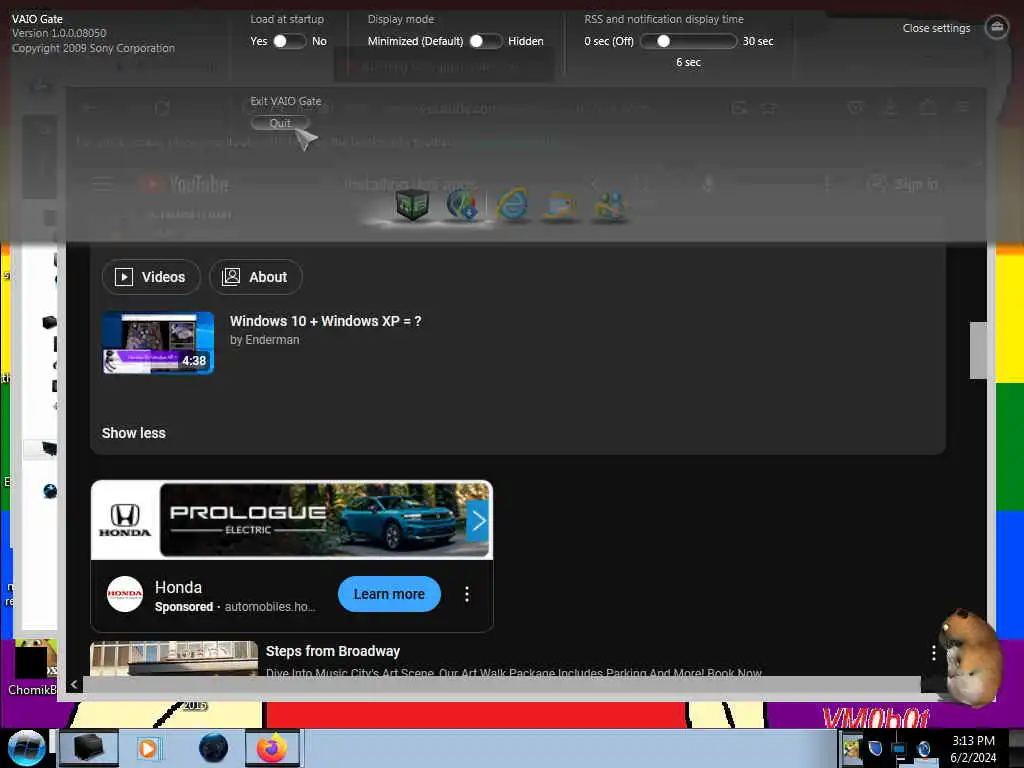The height and width of the screenshot is (768, 1024).
Task: Switch to Firefox on the taskbar
Action: pos(272,748)
